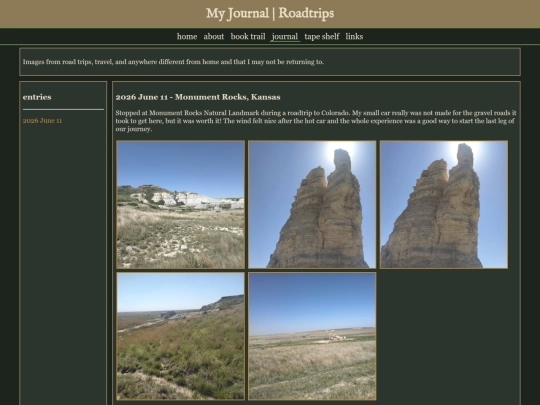The image size is (540, 405).
Task: Click the My Journal | Roadtrips title
Action: pyautogui.click(x=270, y=13)
